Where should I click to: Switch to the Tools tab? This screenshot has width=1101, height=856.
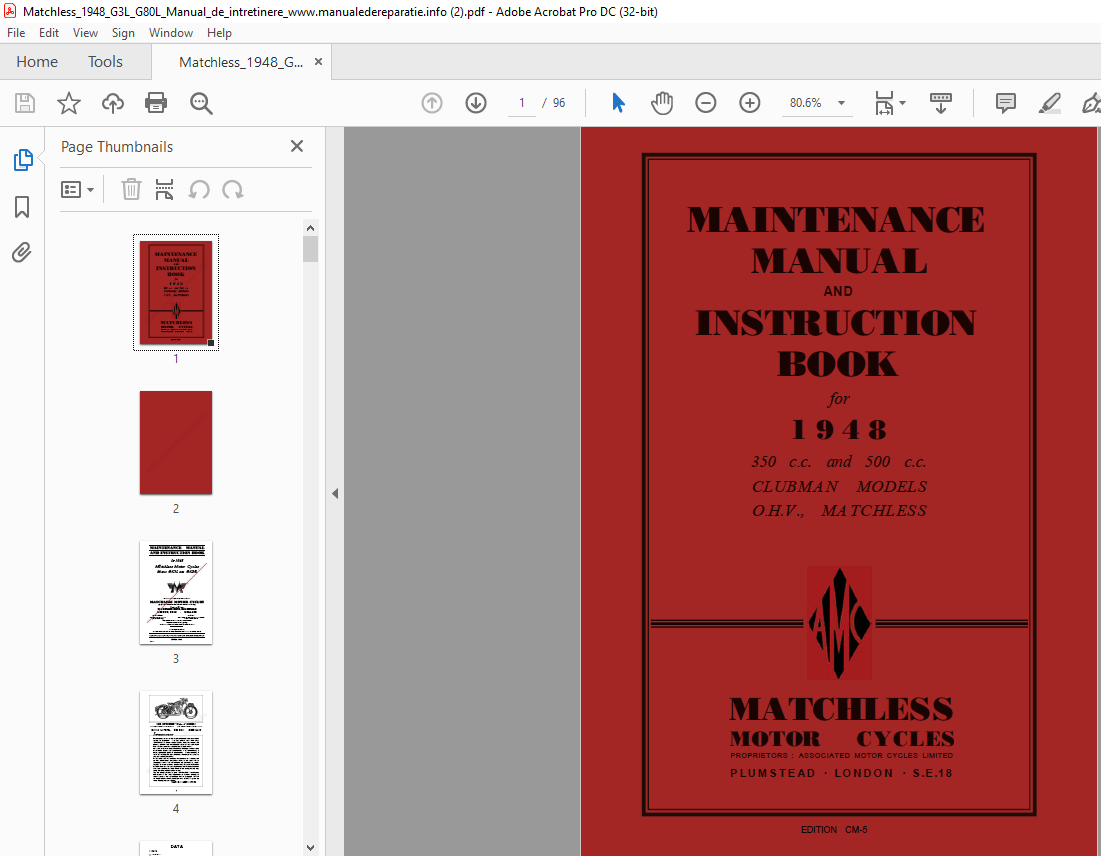(105, 62)
